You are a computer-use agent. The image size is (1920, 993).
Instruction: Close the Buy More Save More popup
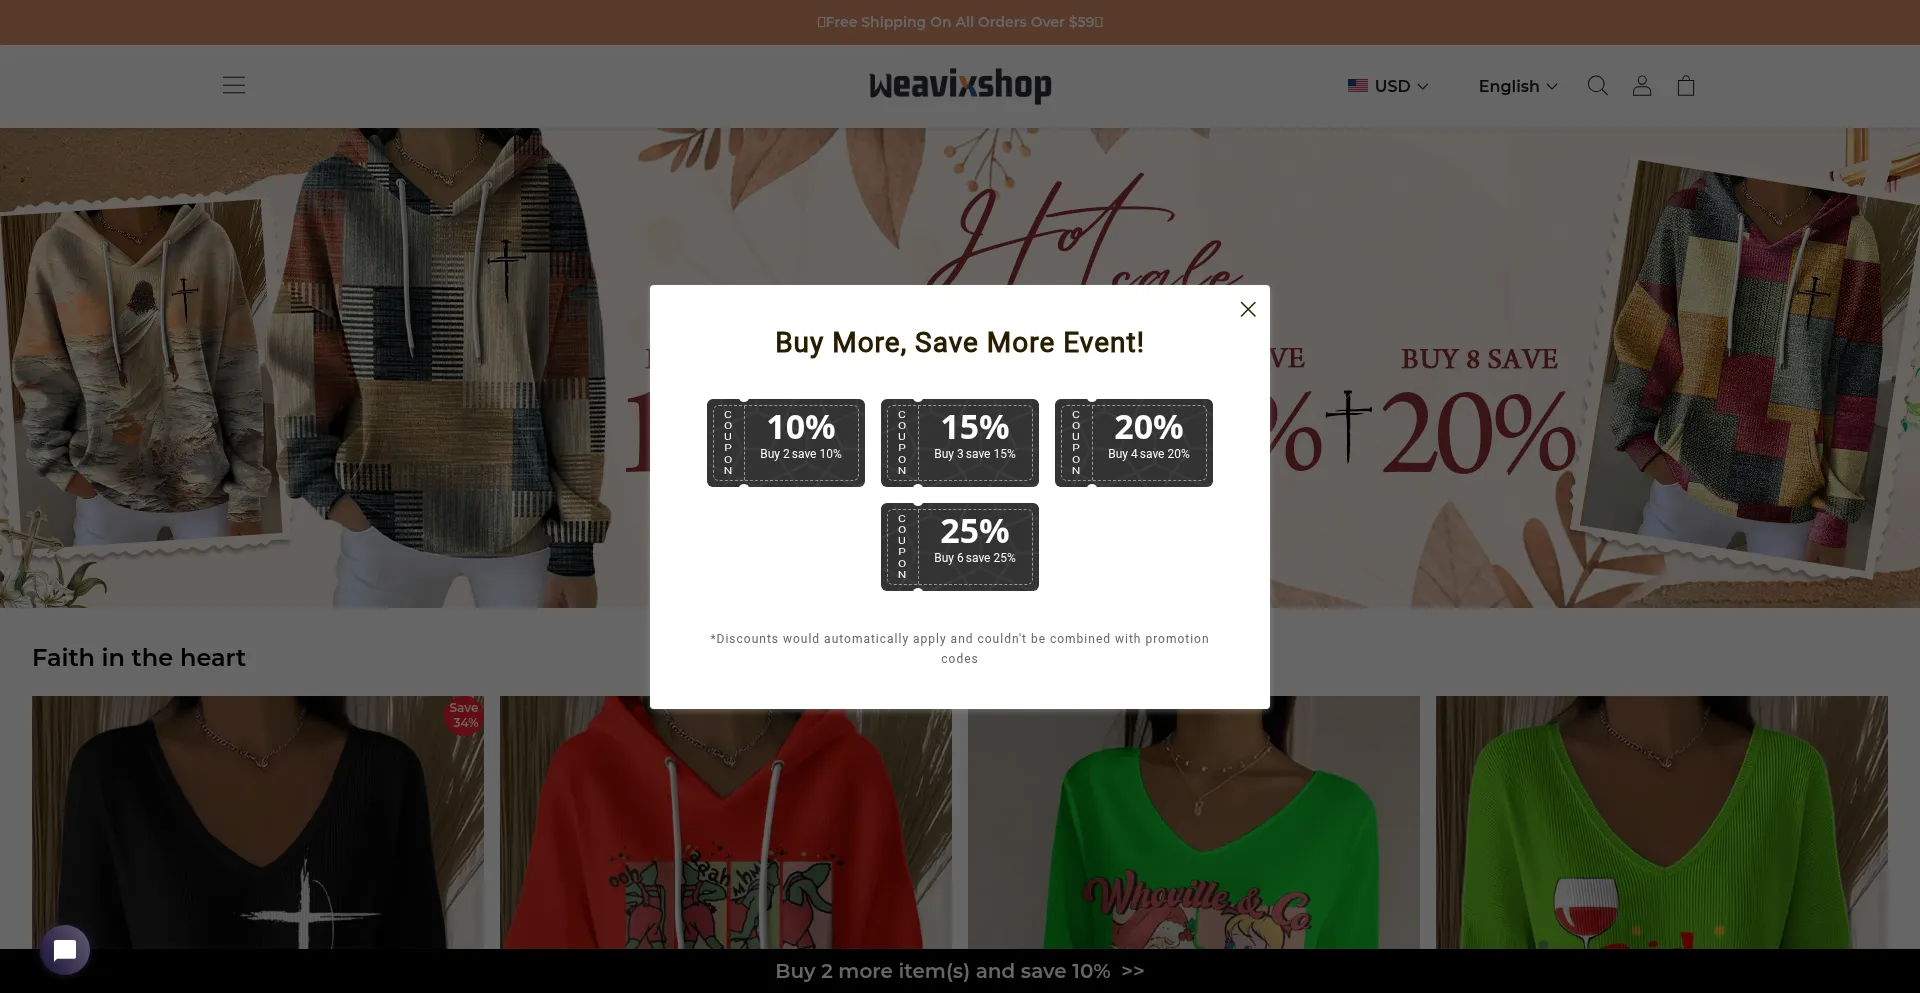coord(1247,310)
